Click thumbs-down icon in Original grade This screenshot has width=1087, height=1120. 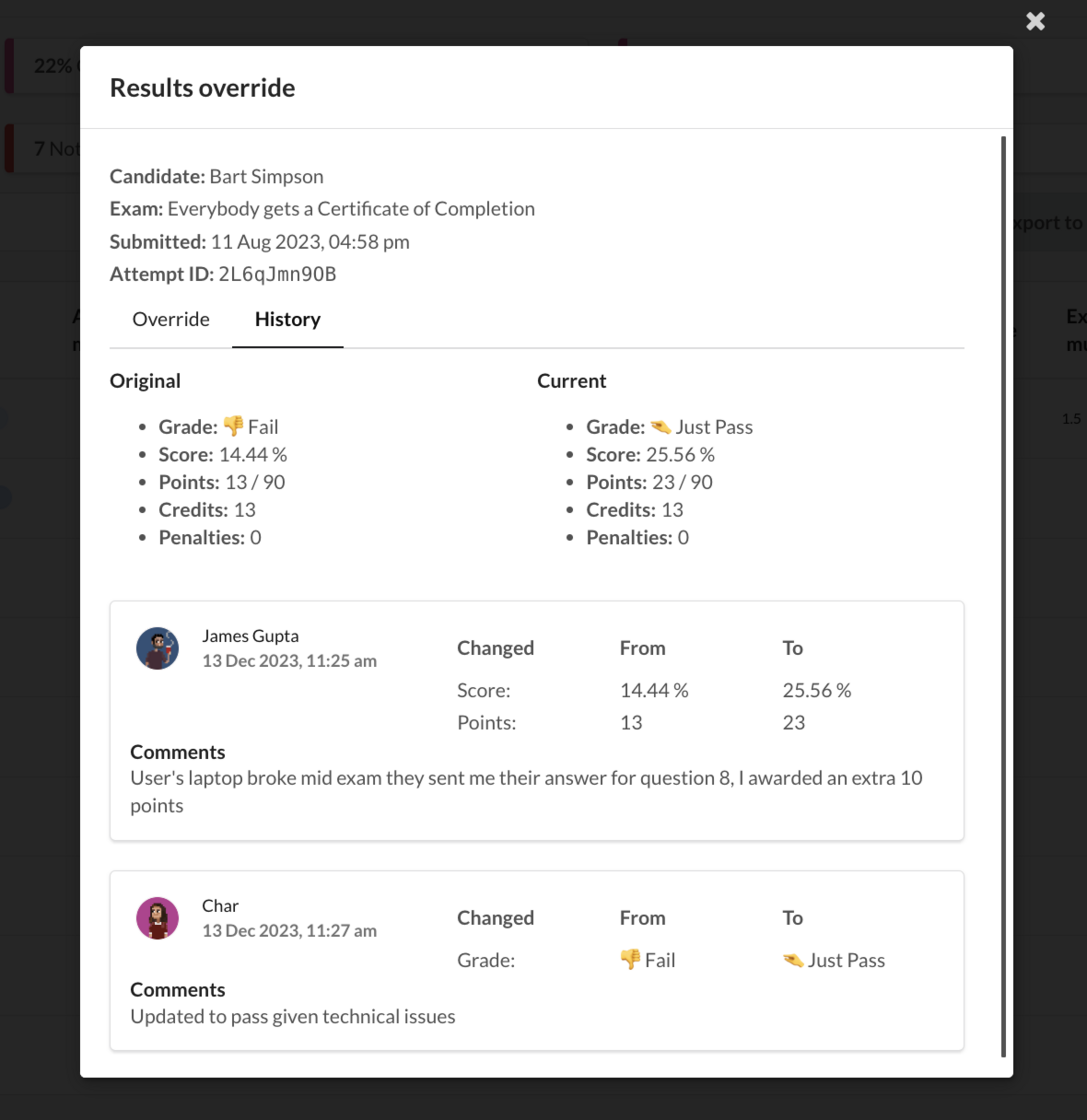233,427
